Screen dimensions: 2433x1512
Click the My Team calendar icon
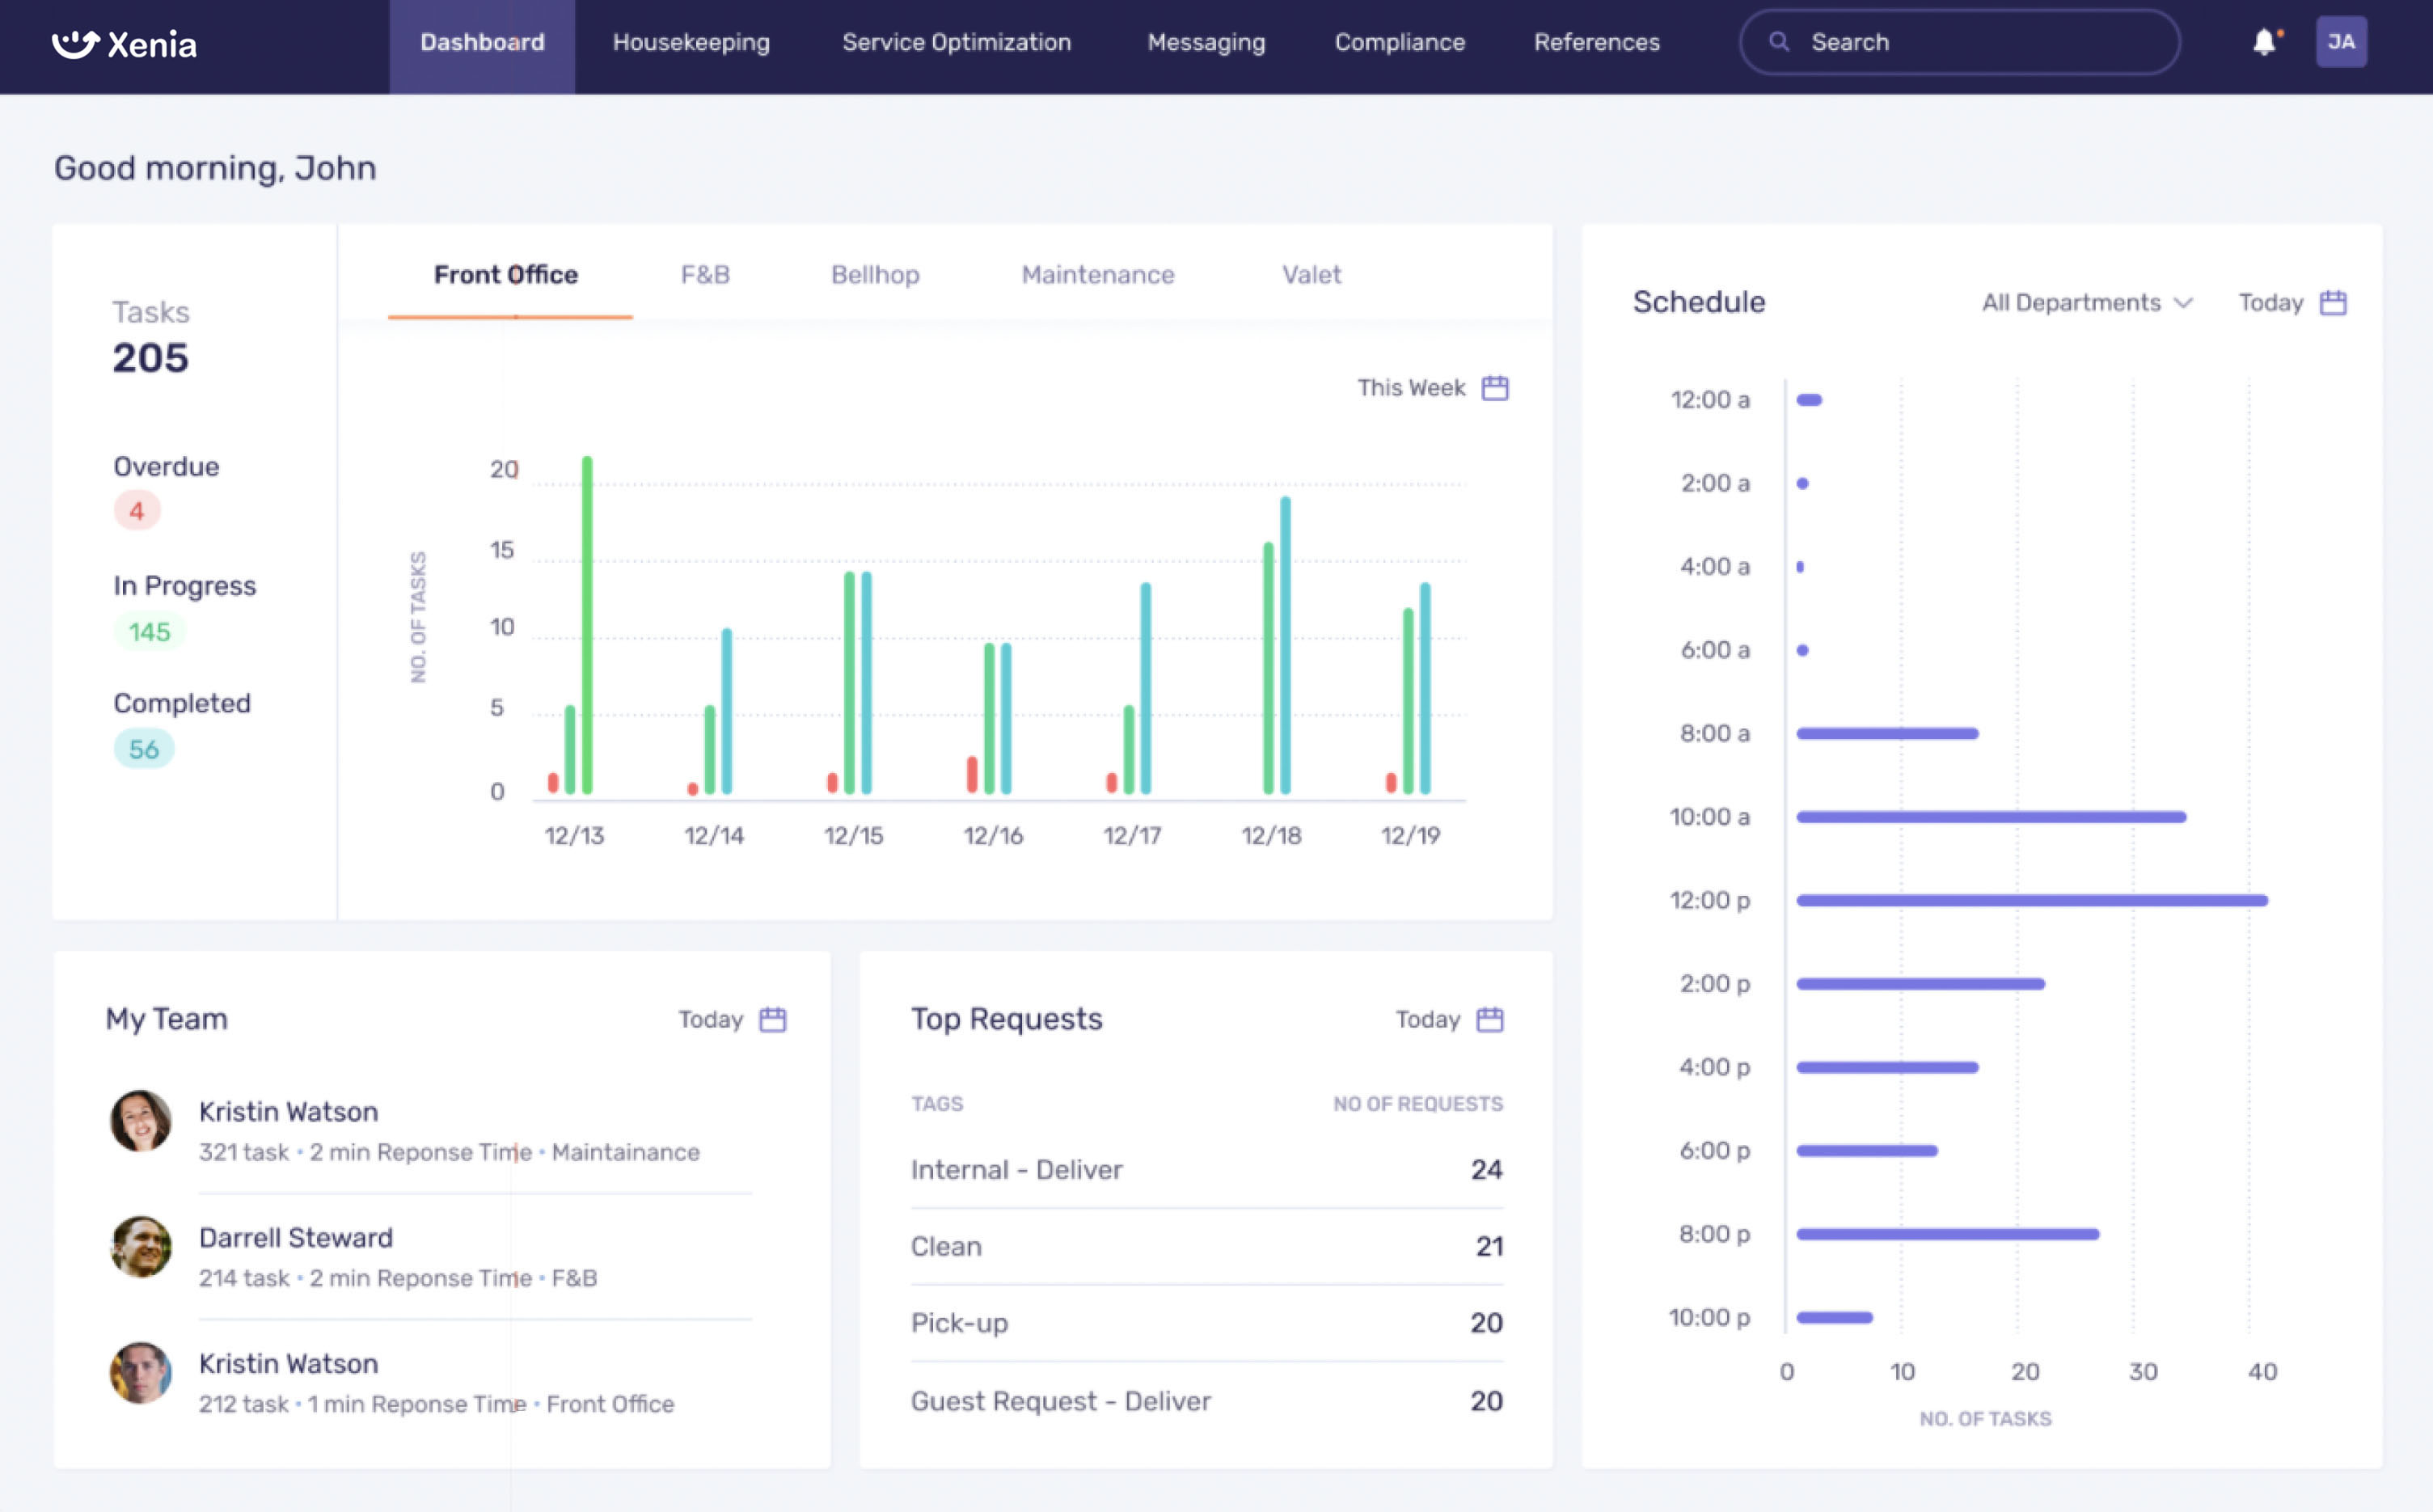pos(773,1019)
